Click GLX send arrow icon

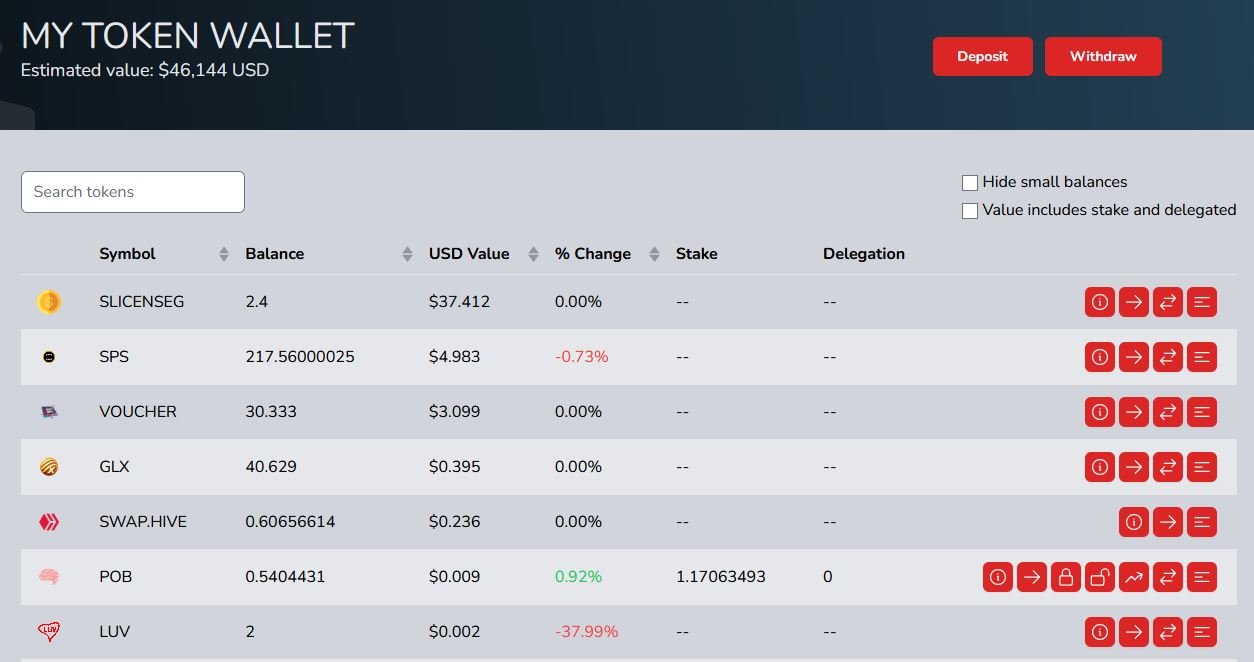pos(1134,467)
